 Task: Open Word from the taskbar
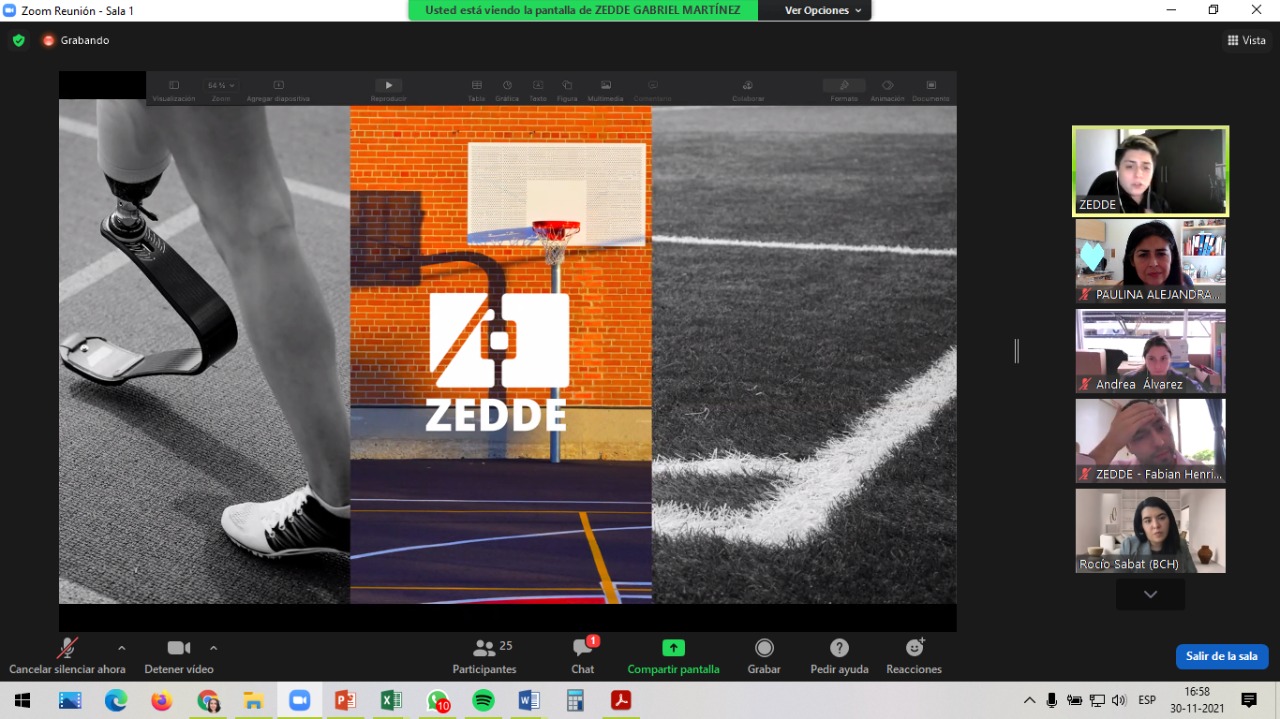[x=529, y=700]
